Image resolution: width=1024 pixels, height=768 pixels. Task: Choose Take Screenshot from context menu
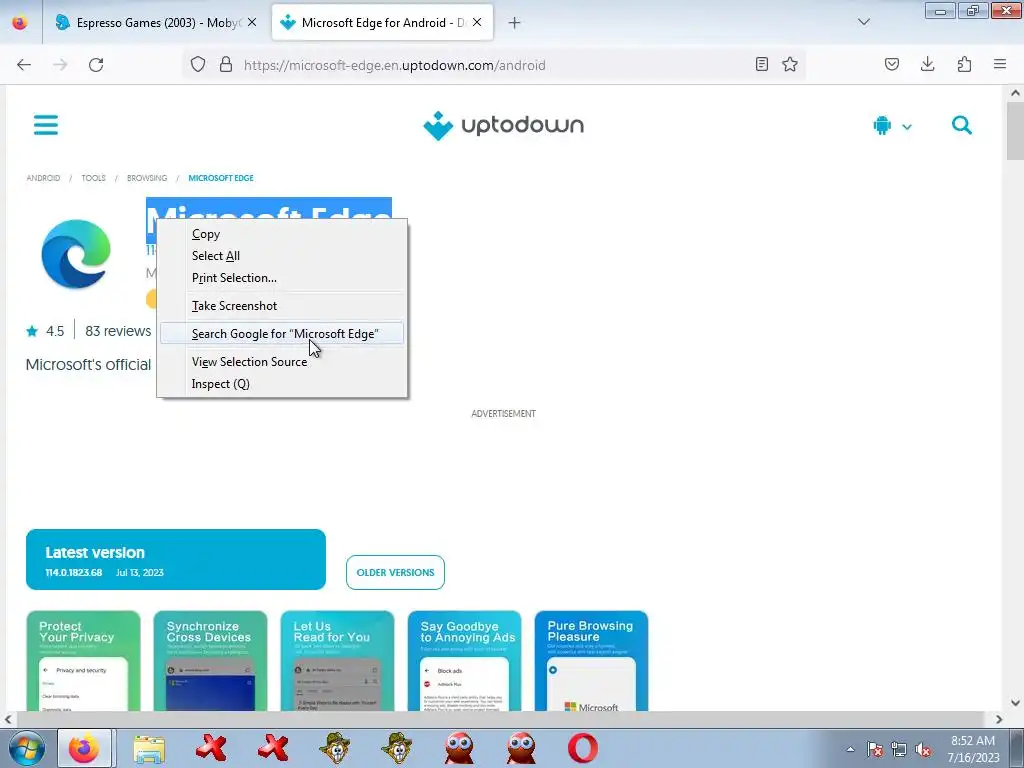pyautogui.click(x=282, y=306)
